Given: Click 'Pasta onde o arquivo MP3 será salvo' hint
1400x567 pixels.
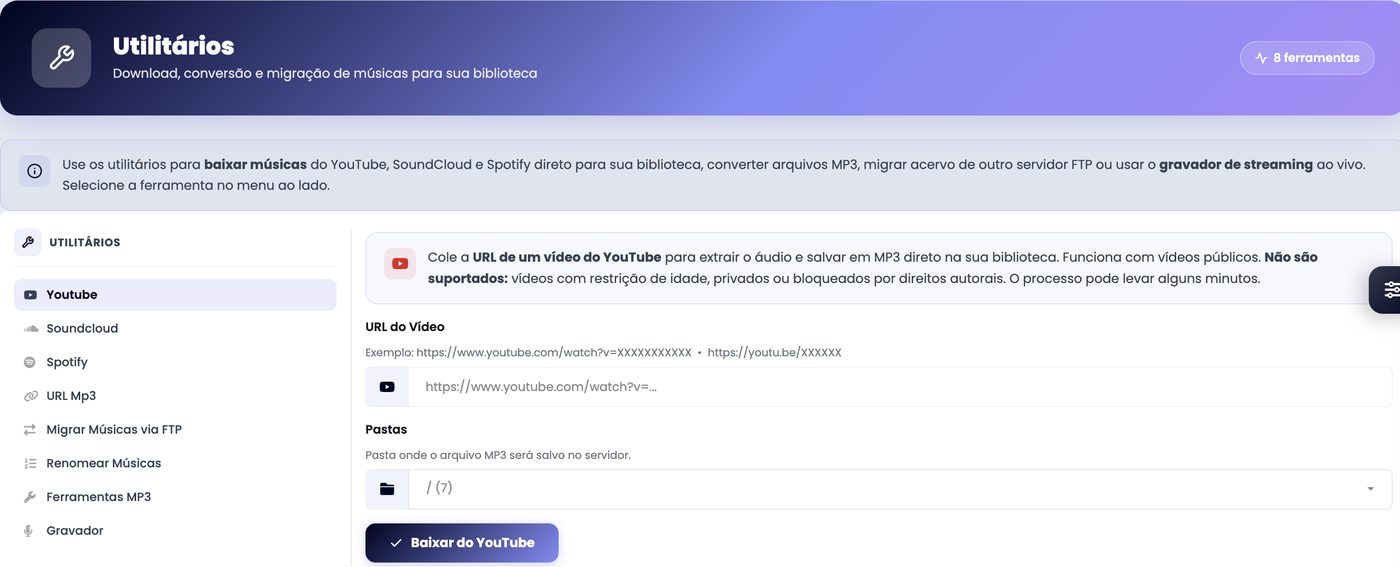Looking at the screenshot, I should (498, 455).
